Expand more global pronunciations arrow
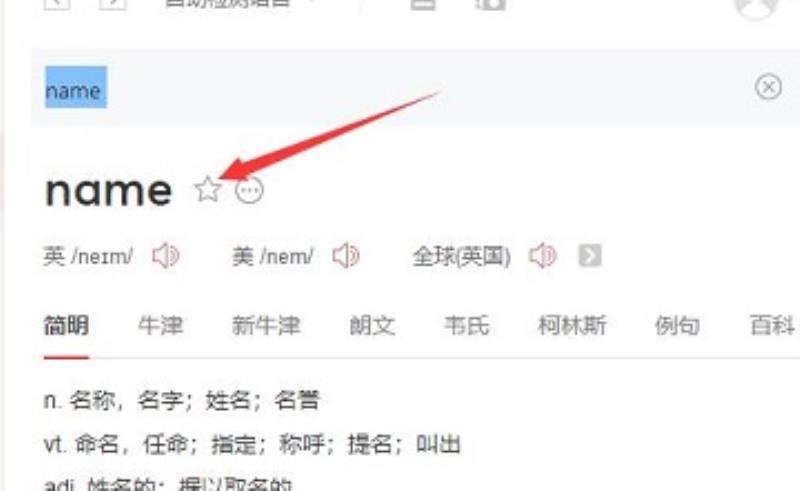 [x=590, y=256]
